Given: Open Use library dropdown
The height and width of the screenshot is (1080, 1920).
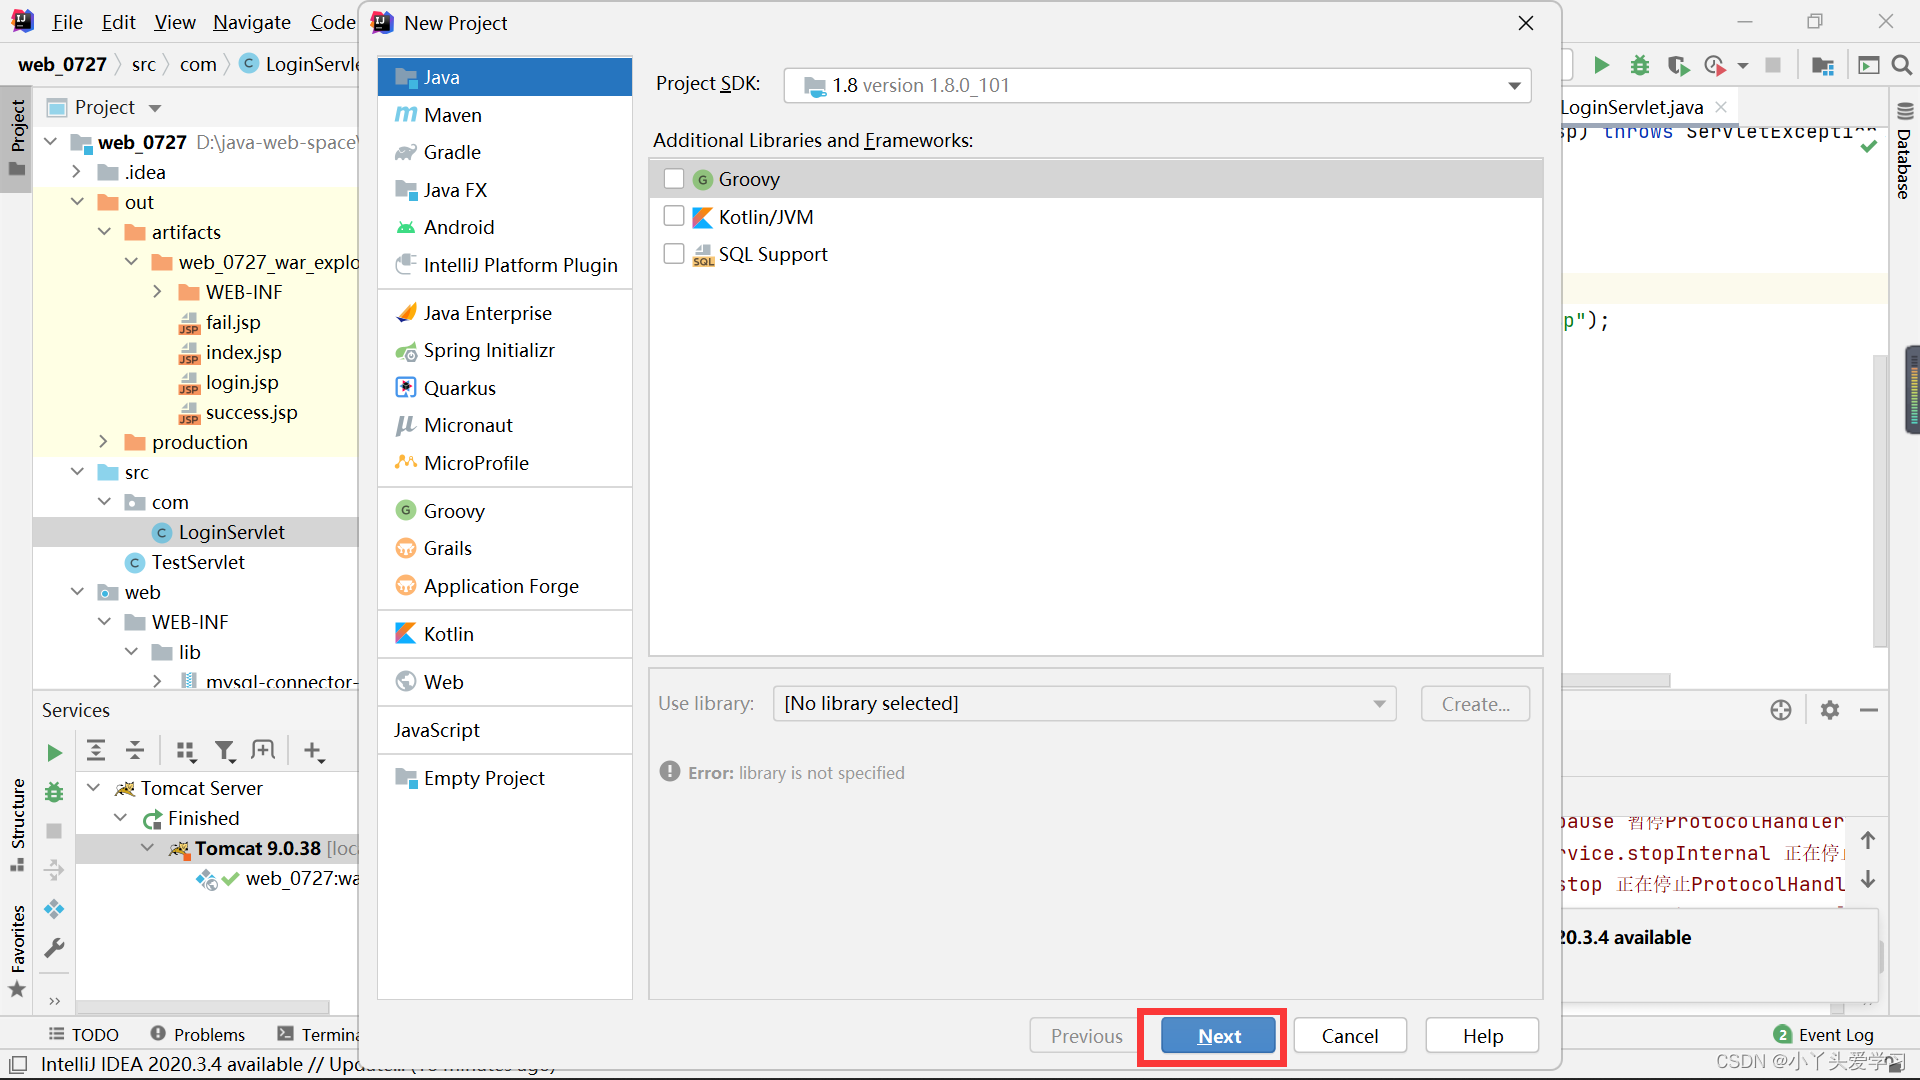Looking at the screenshot, I should tap(1085, 703).
